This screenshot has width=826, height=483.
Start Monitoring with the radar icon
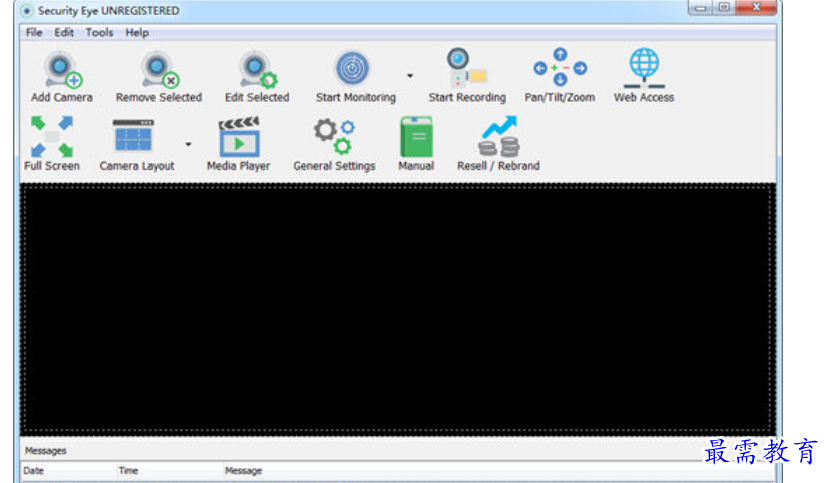point(352,68)
